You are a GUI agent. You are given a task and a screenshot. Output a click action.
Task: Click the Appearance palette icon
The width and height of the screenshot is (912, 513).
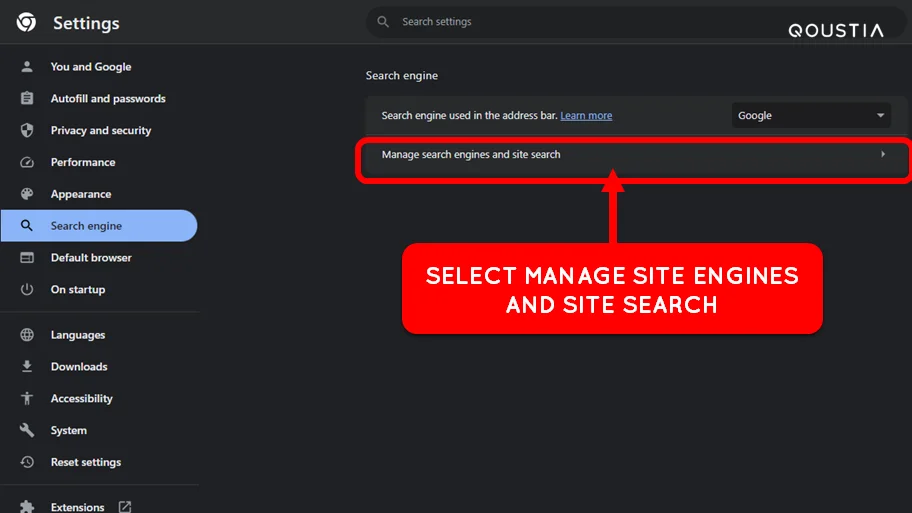click(x=27, y=194)
